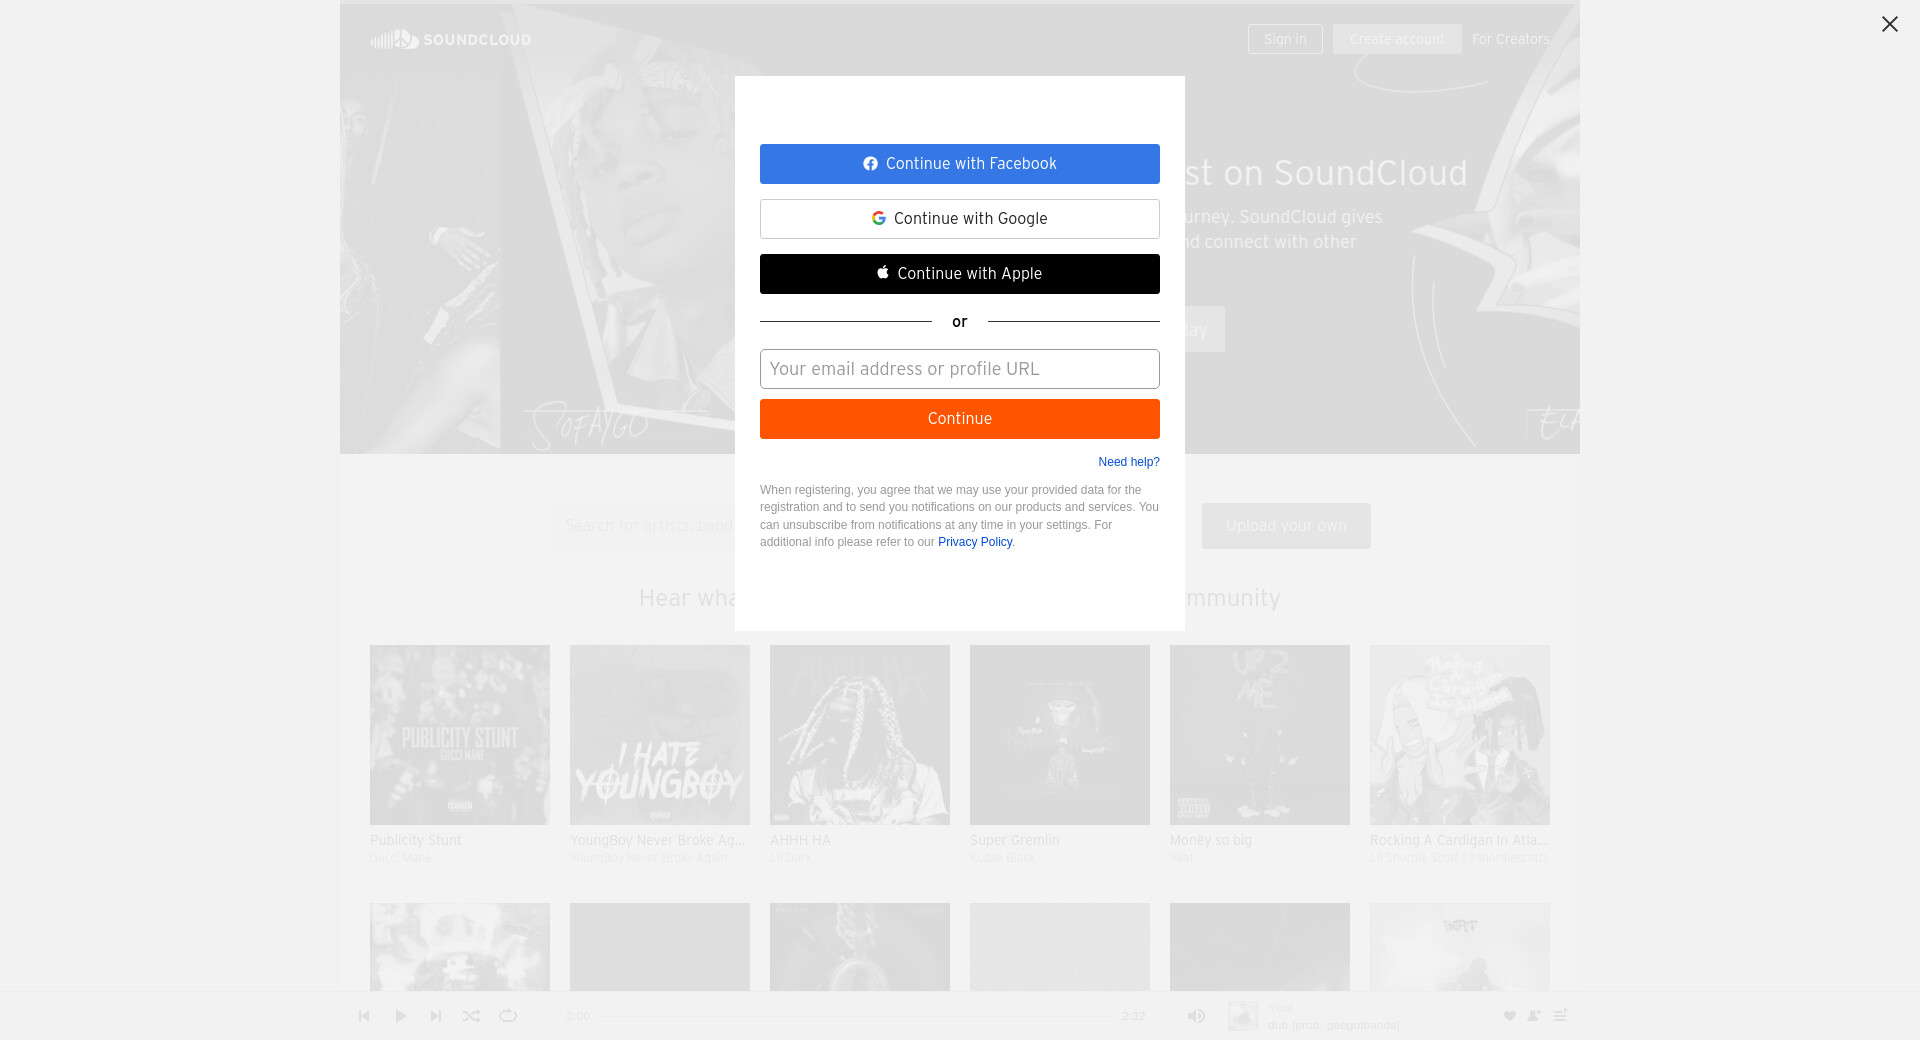Skip to the next track
The height and width of the screenshot is (1040, 1920).
click(436, 1016)
